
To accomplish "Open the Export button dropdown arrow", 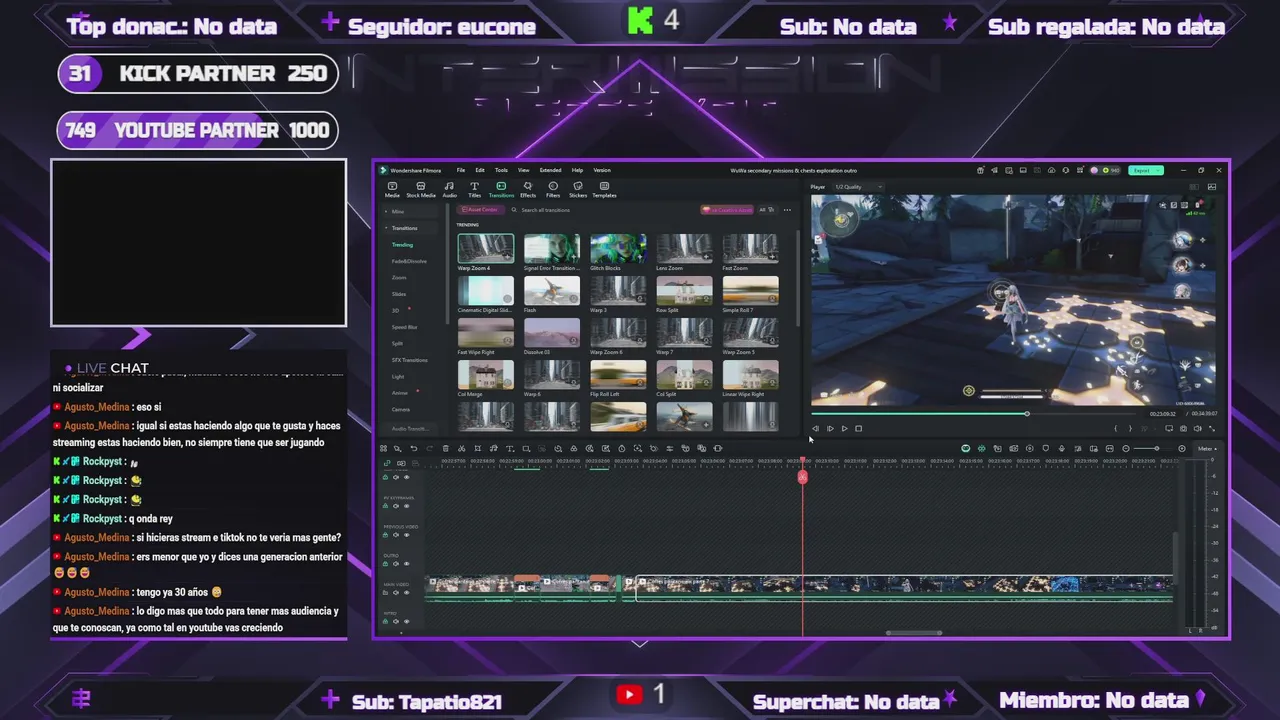I will point(1160,170).
